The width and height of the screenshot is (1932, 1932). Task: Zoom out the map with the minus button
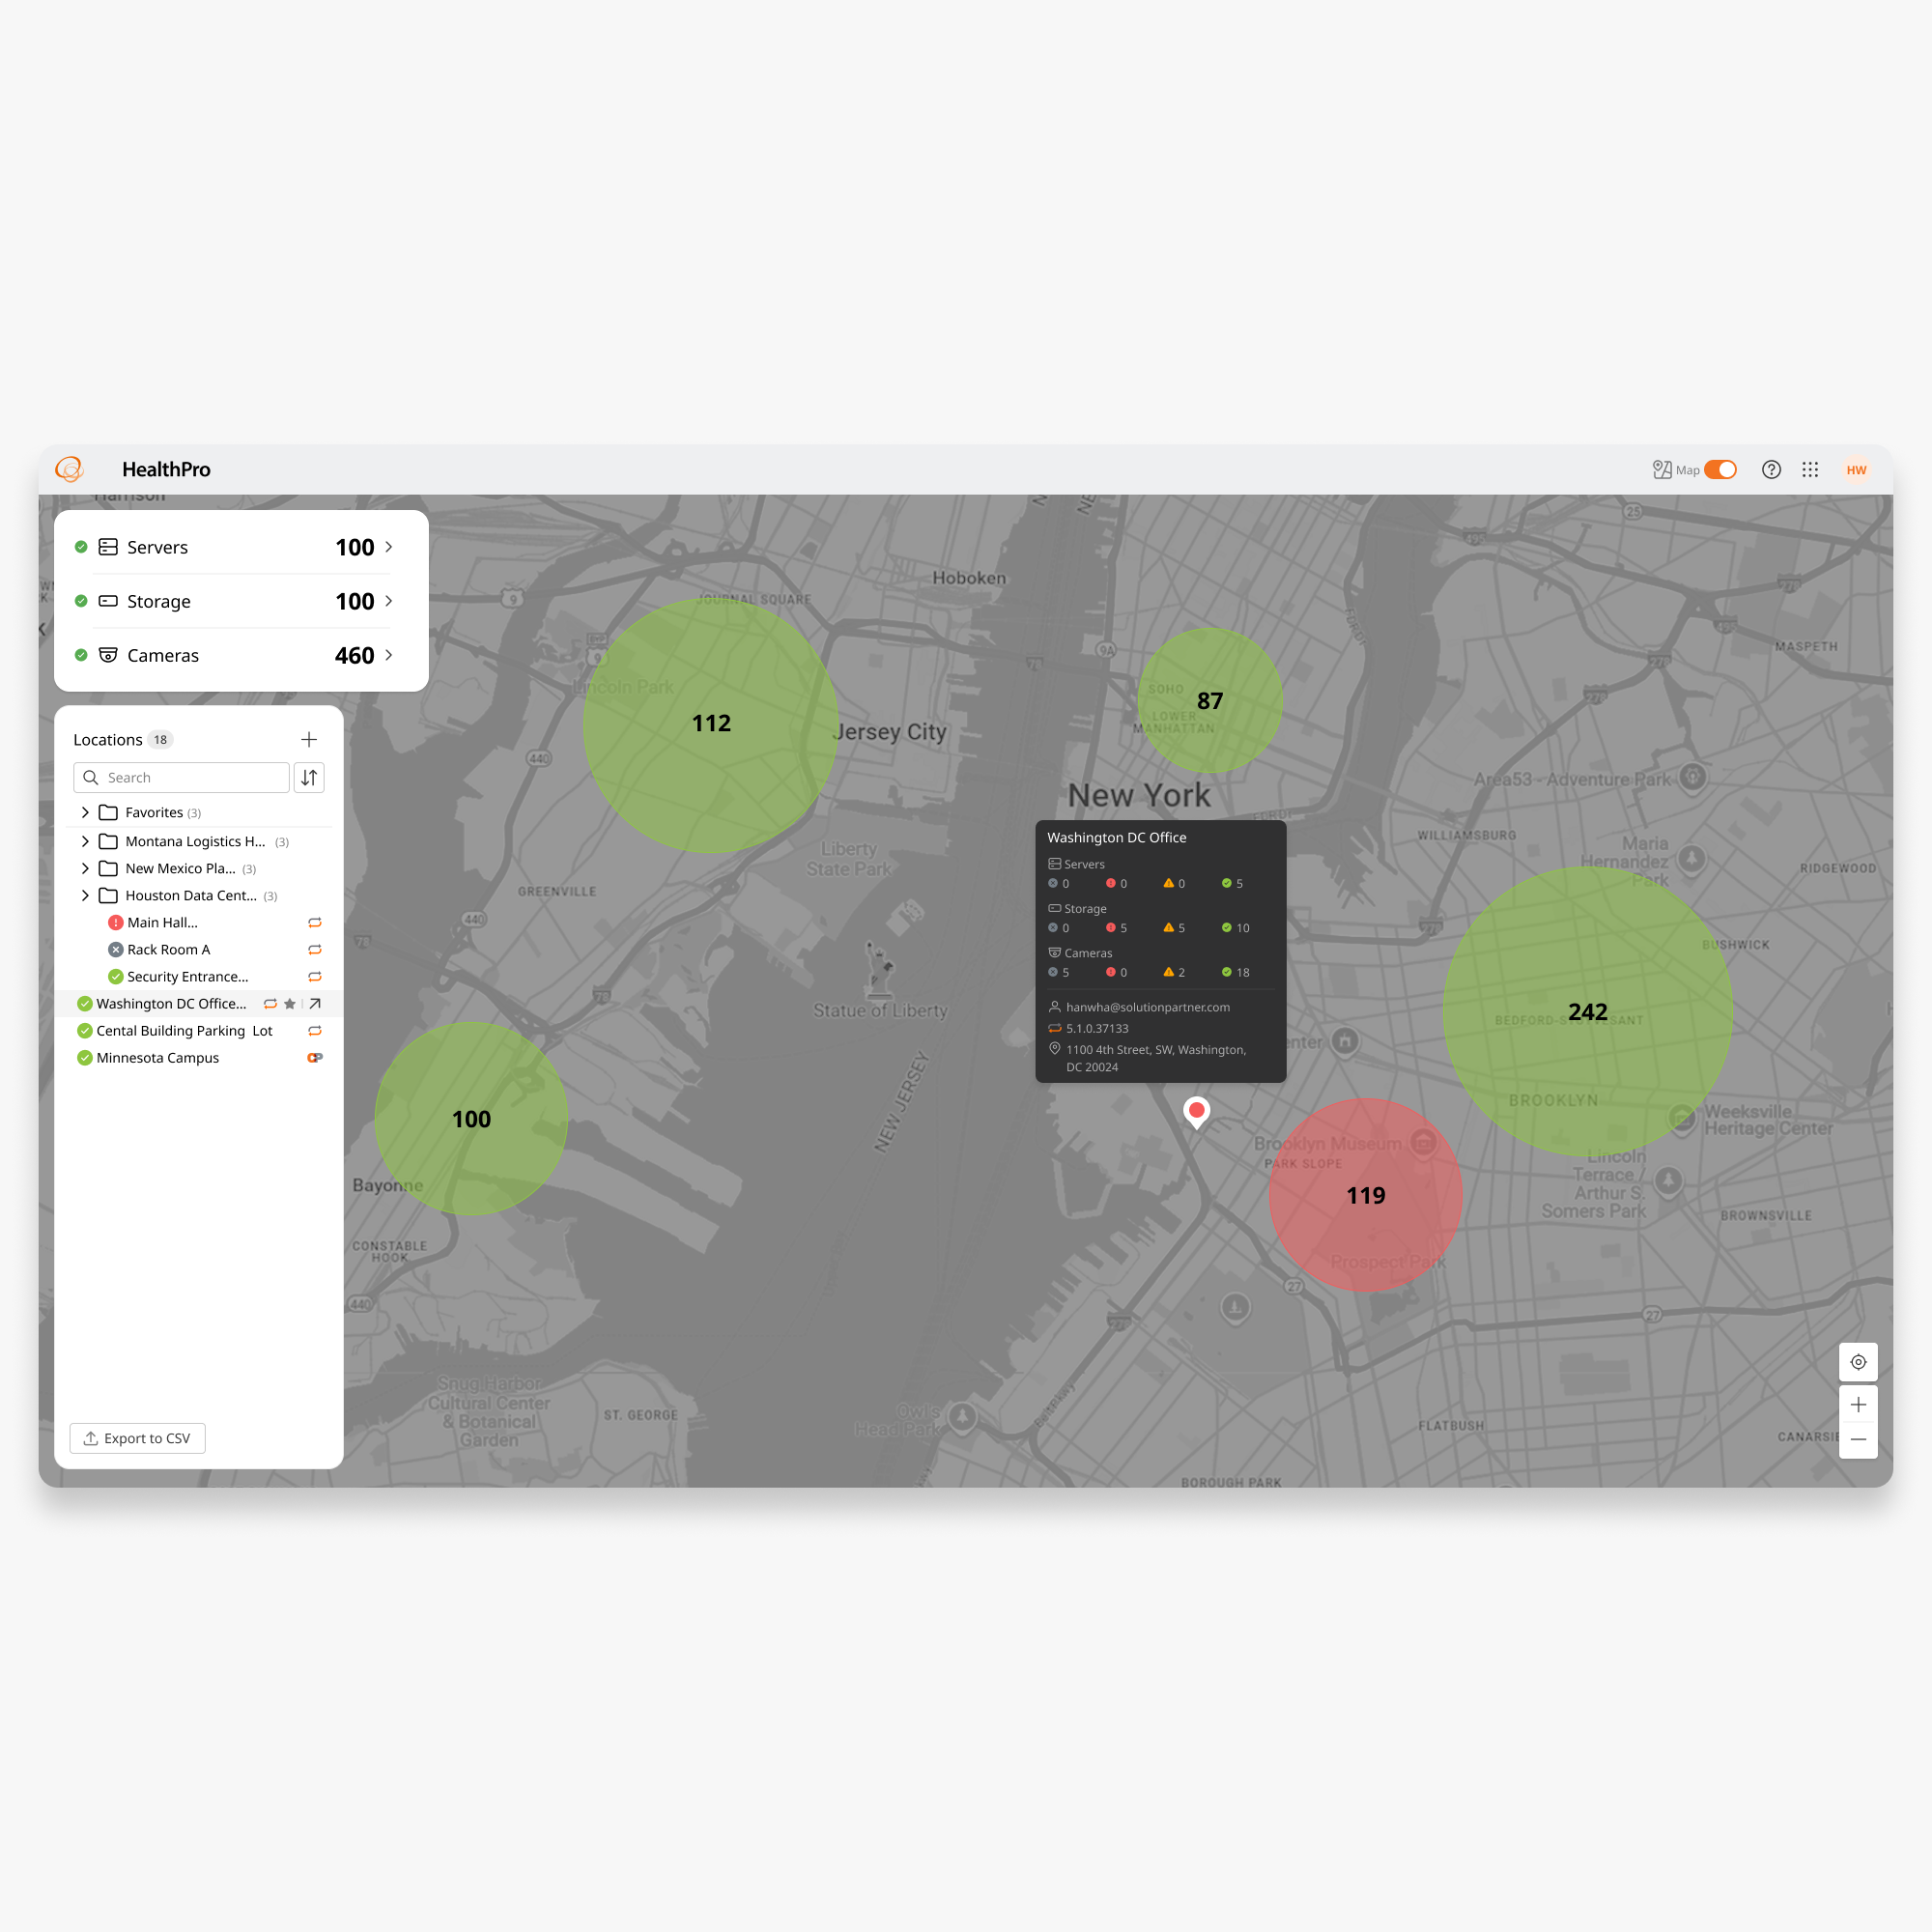1858,1440
